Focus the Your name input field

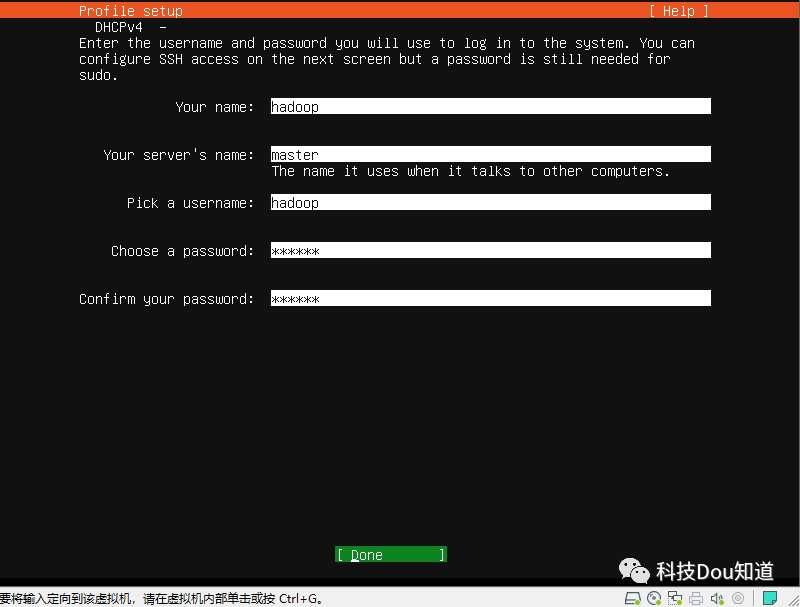(490, 106)
